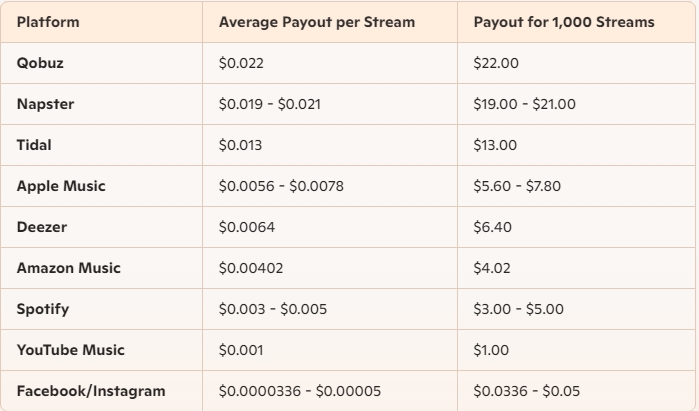This screenshot has width=699, height=411.
Task: Select the YouTube Music row label
Action: point(70,350)
